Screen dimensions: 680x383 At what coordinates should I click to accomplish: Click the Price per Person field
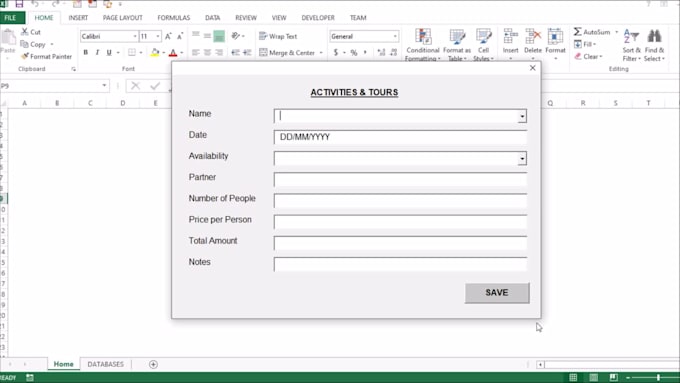pos(400,222)
